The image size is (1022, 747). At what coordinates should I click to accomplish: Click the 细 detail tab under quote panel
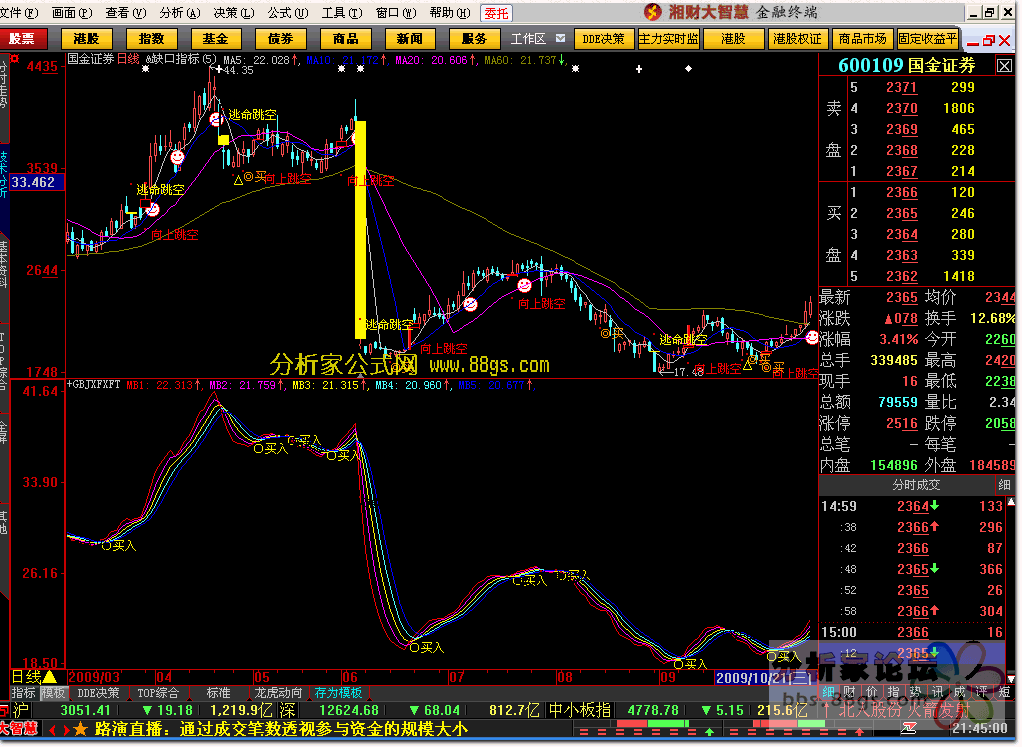click(x=828, y=692)
